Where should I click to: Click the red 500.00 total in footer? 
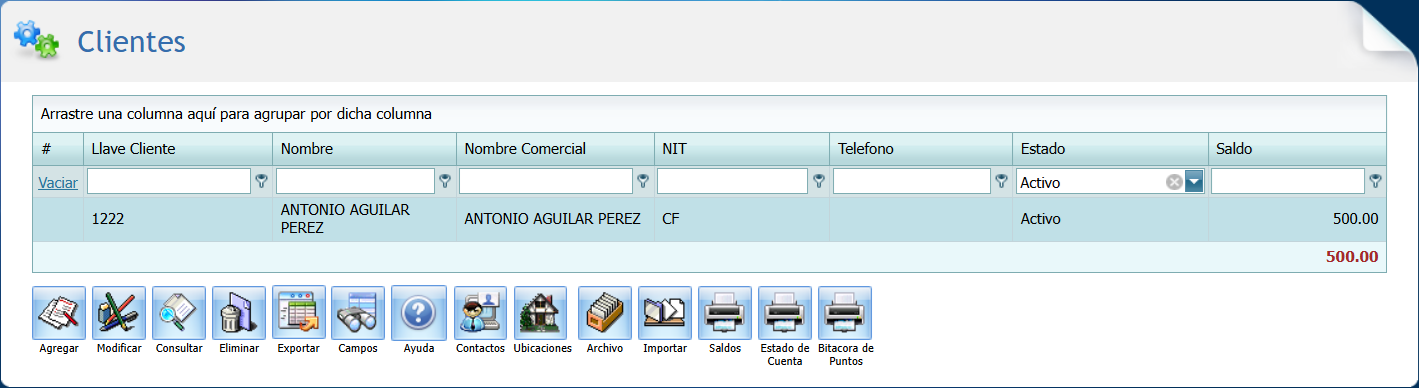(x=1352, y=256)
